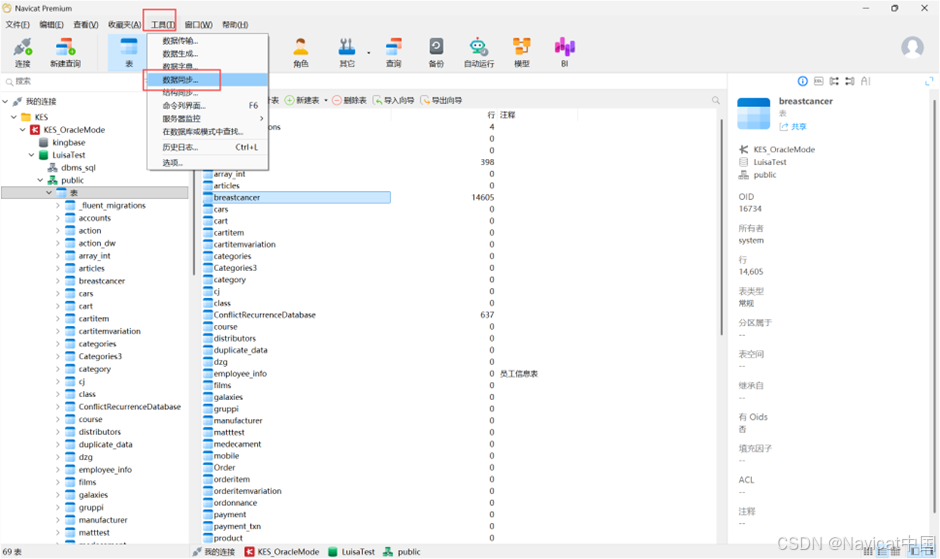Collapse the 我的连接 tree node

[x=5, y=101]
